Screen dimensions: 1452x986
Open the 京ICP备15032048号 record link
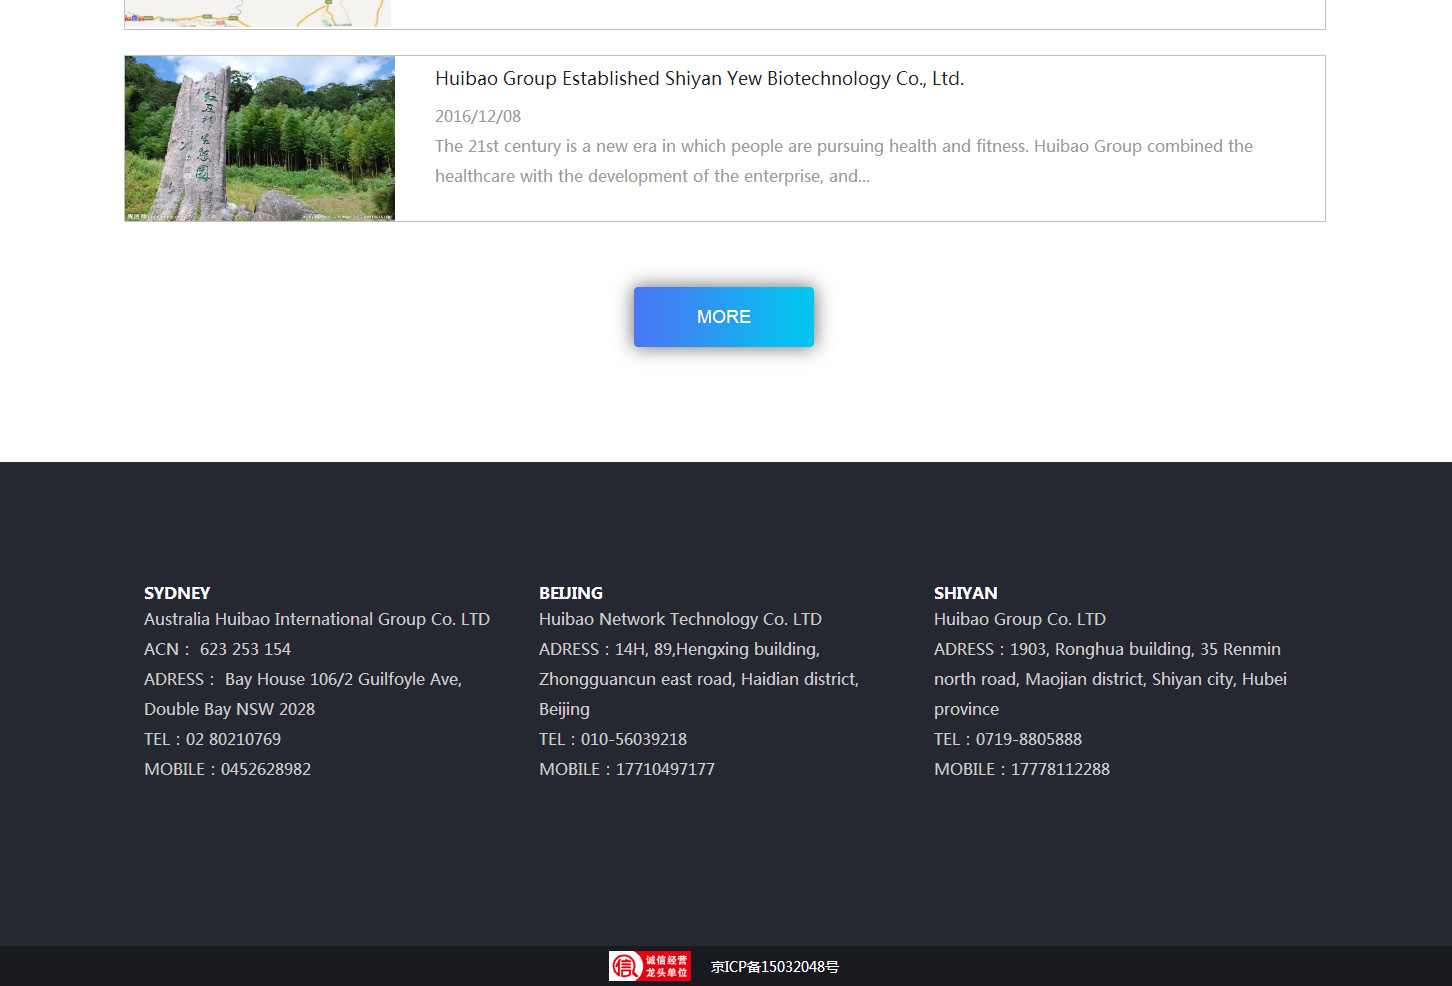click(x=774, y=966)
